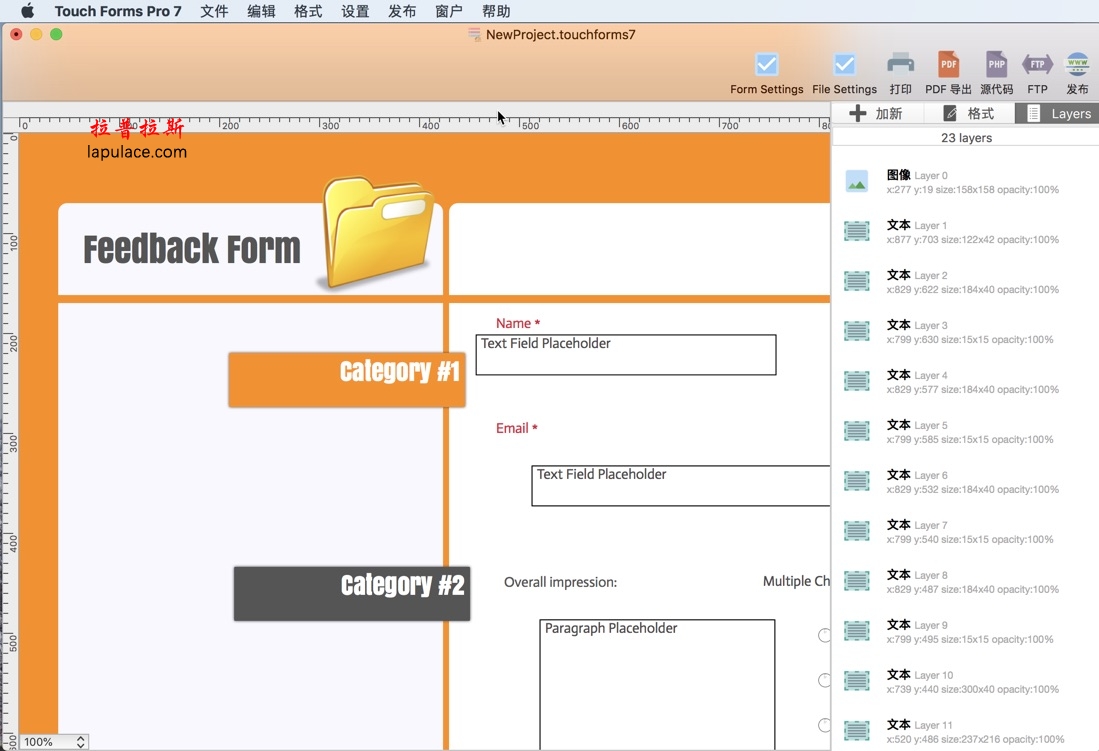Click the Email text field placeholder
The image size is (1099, 751).
681,485
